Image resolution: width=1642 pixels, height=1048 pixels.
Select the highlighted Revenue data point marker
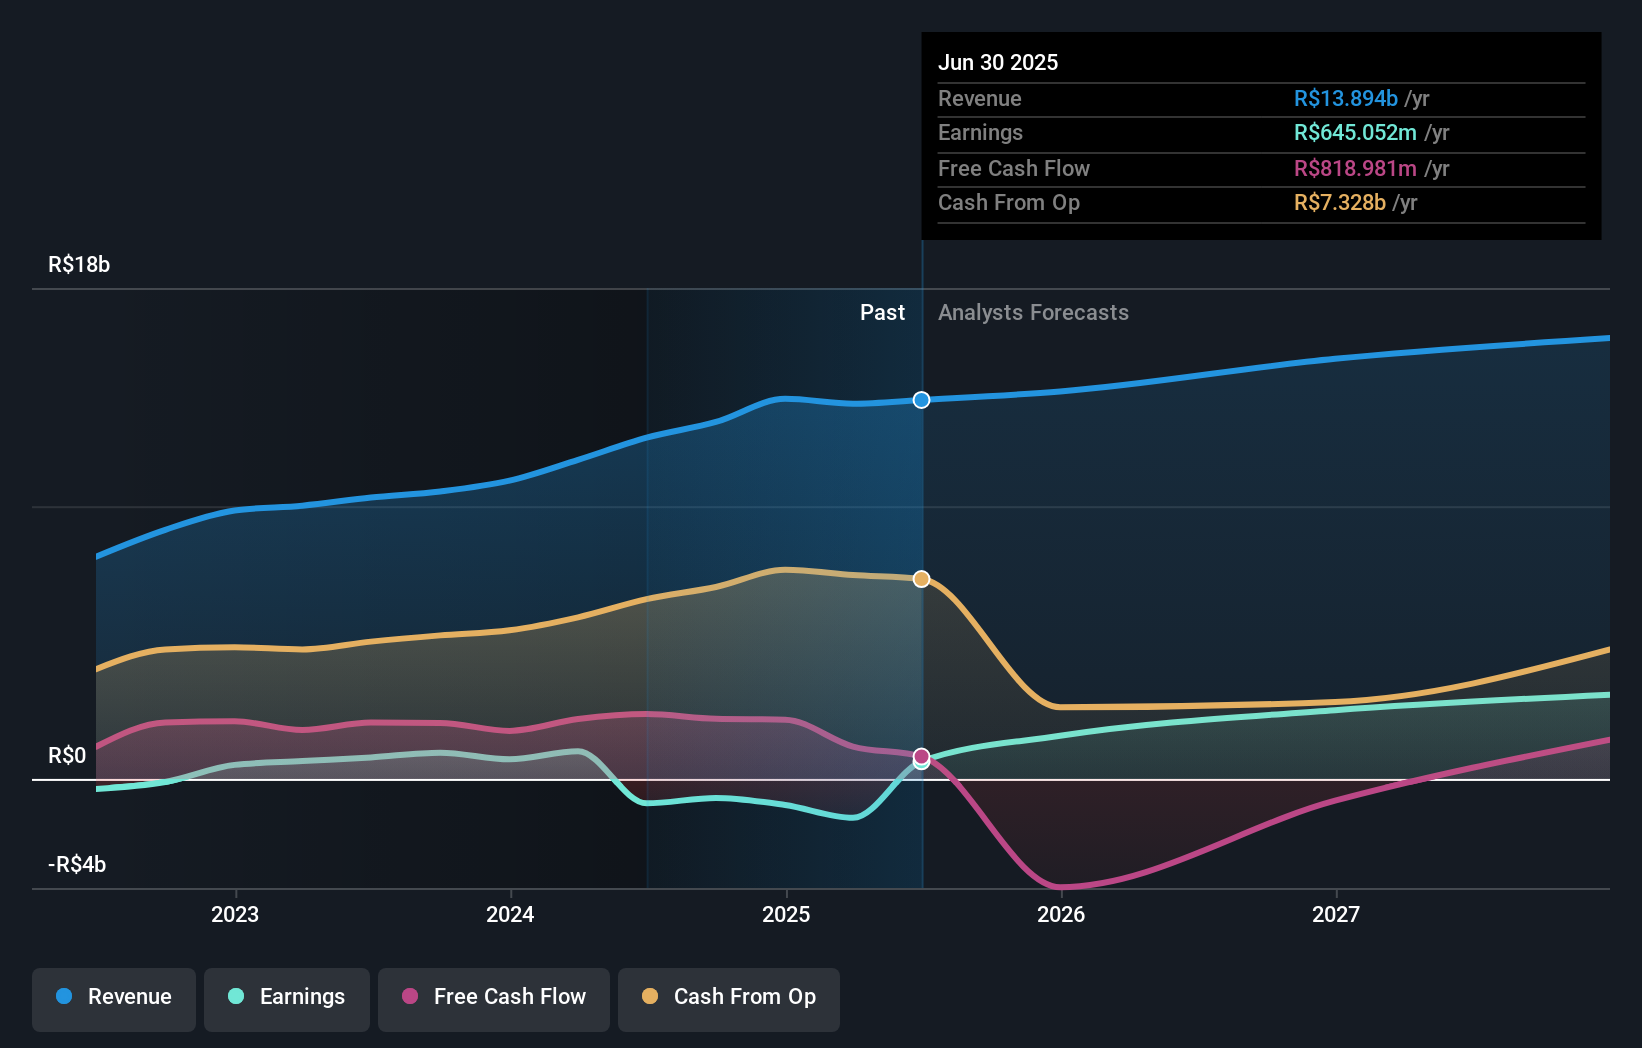coord(921,400)
